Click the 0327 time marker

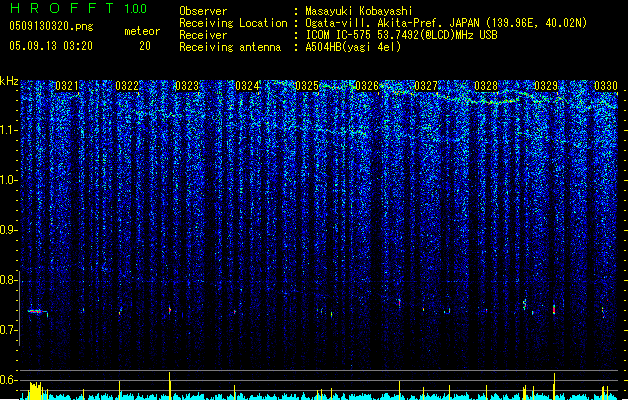pos(426,86)
